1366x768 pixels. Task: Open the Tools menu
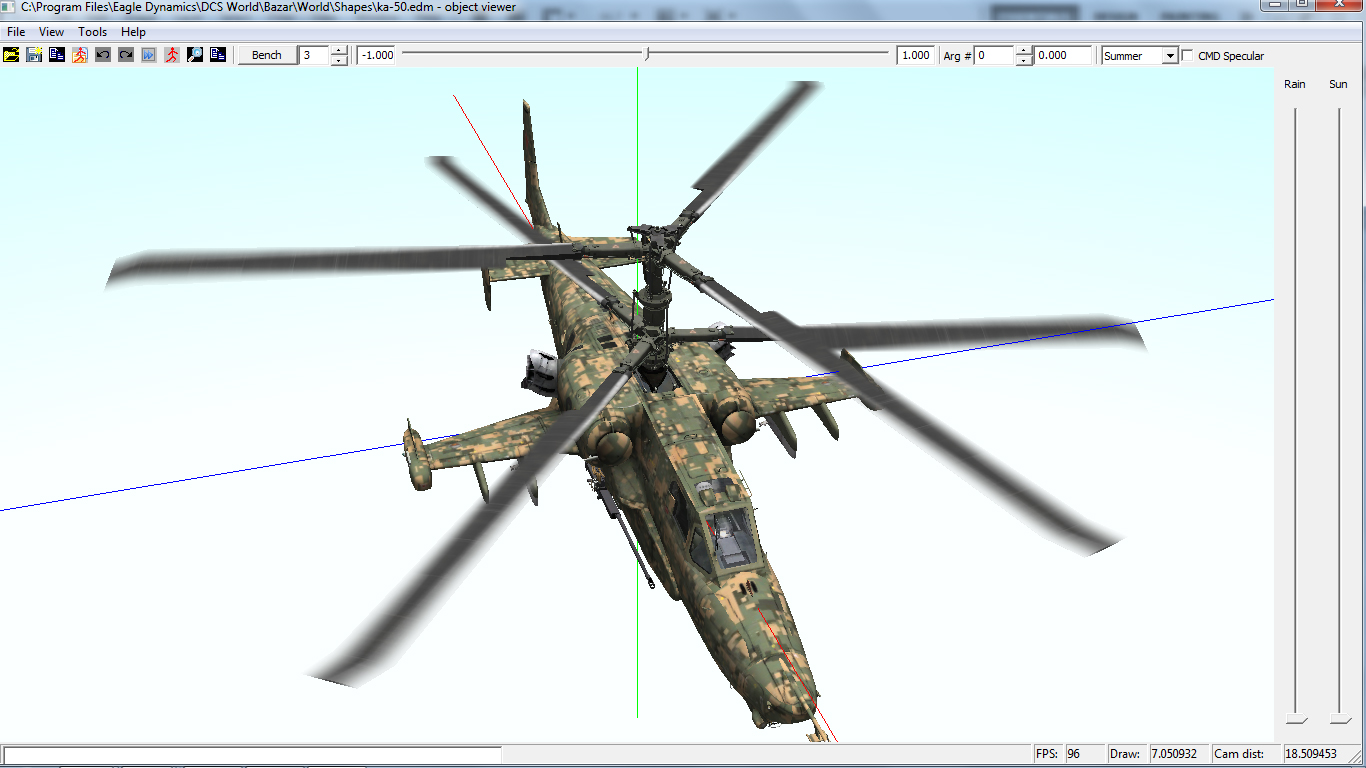point(93,32)
